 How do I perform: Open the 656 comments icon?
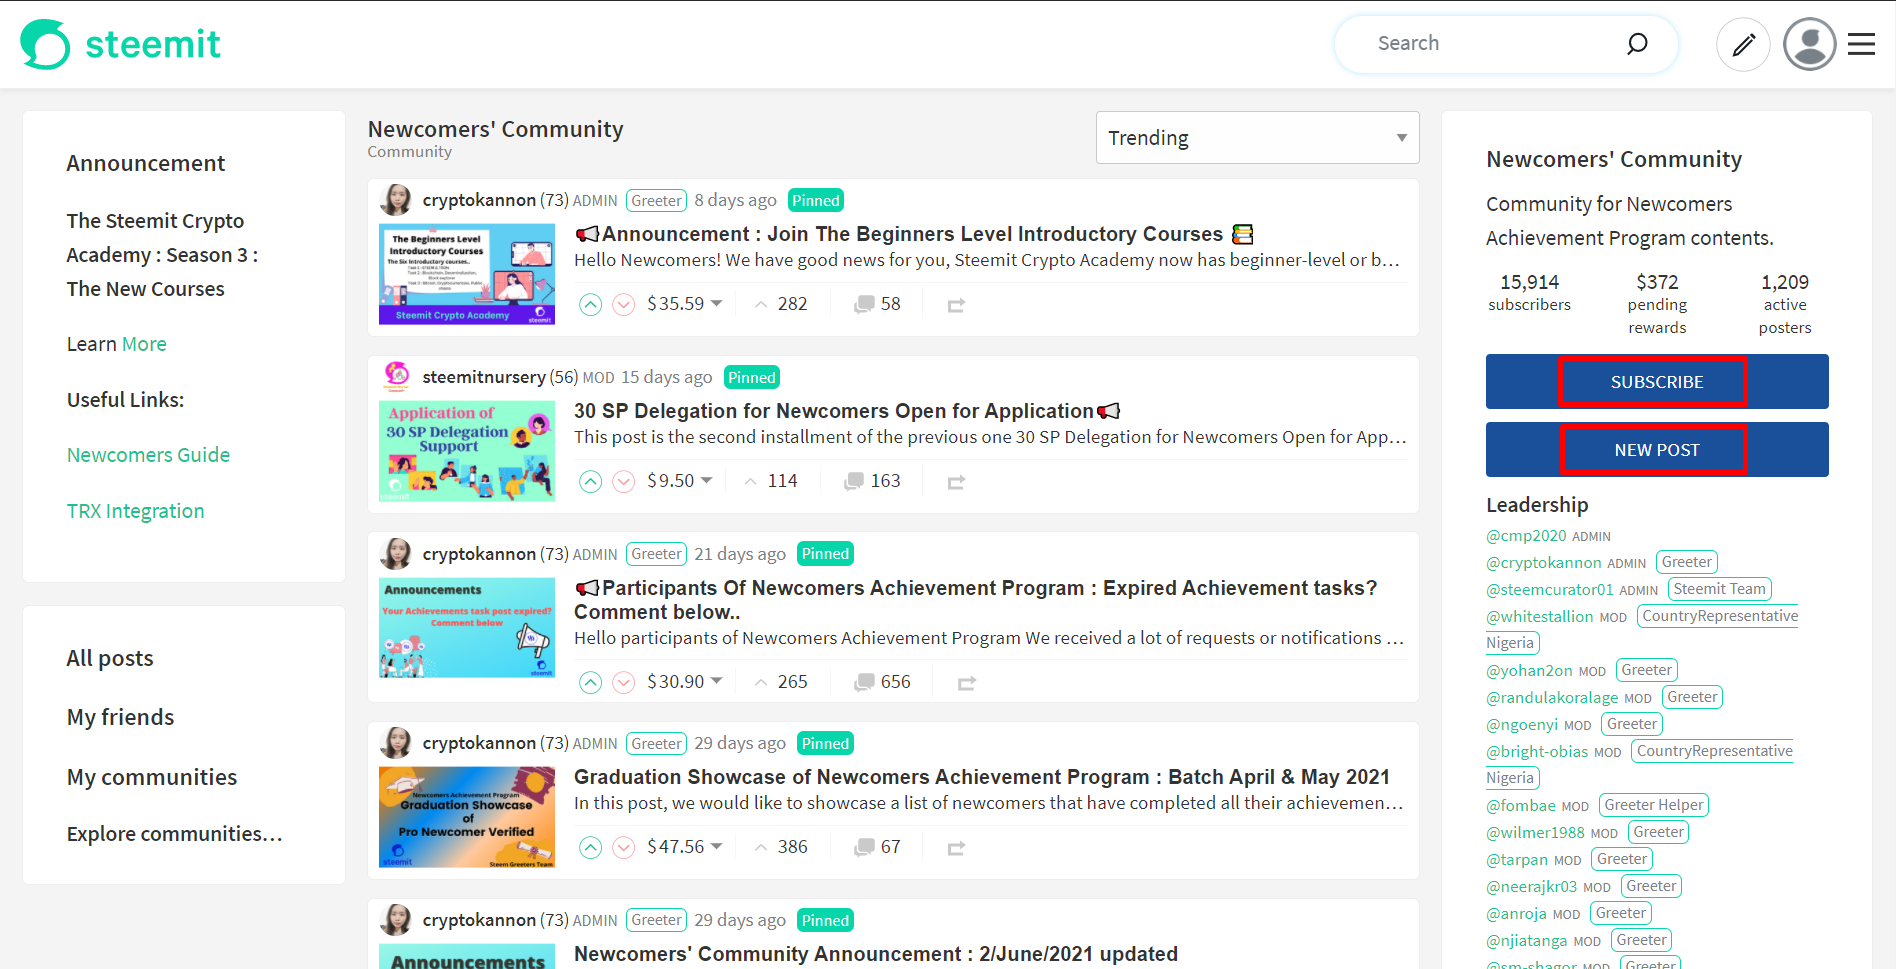coord(864,682)
